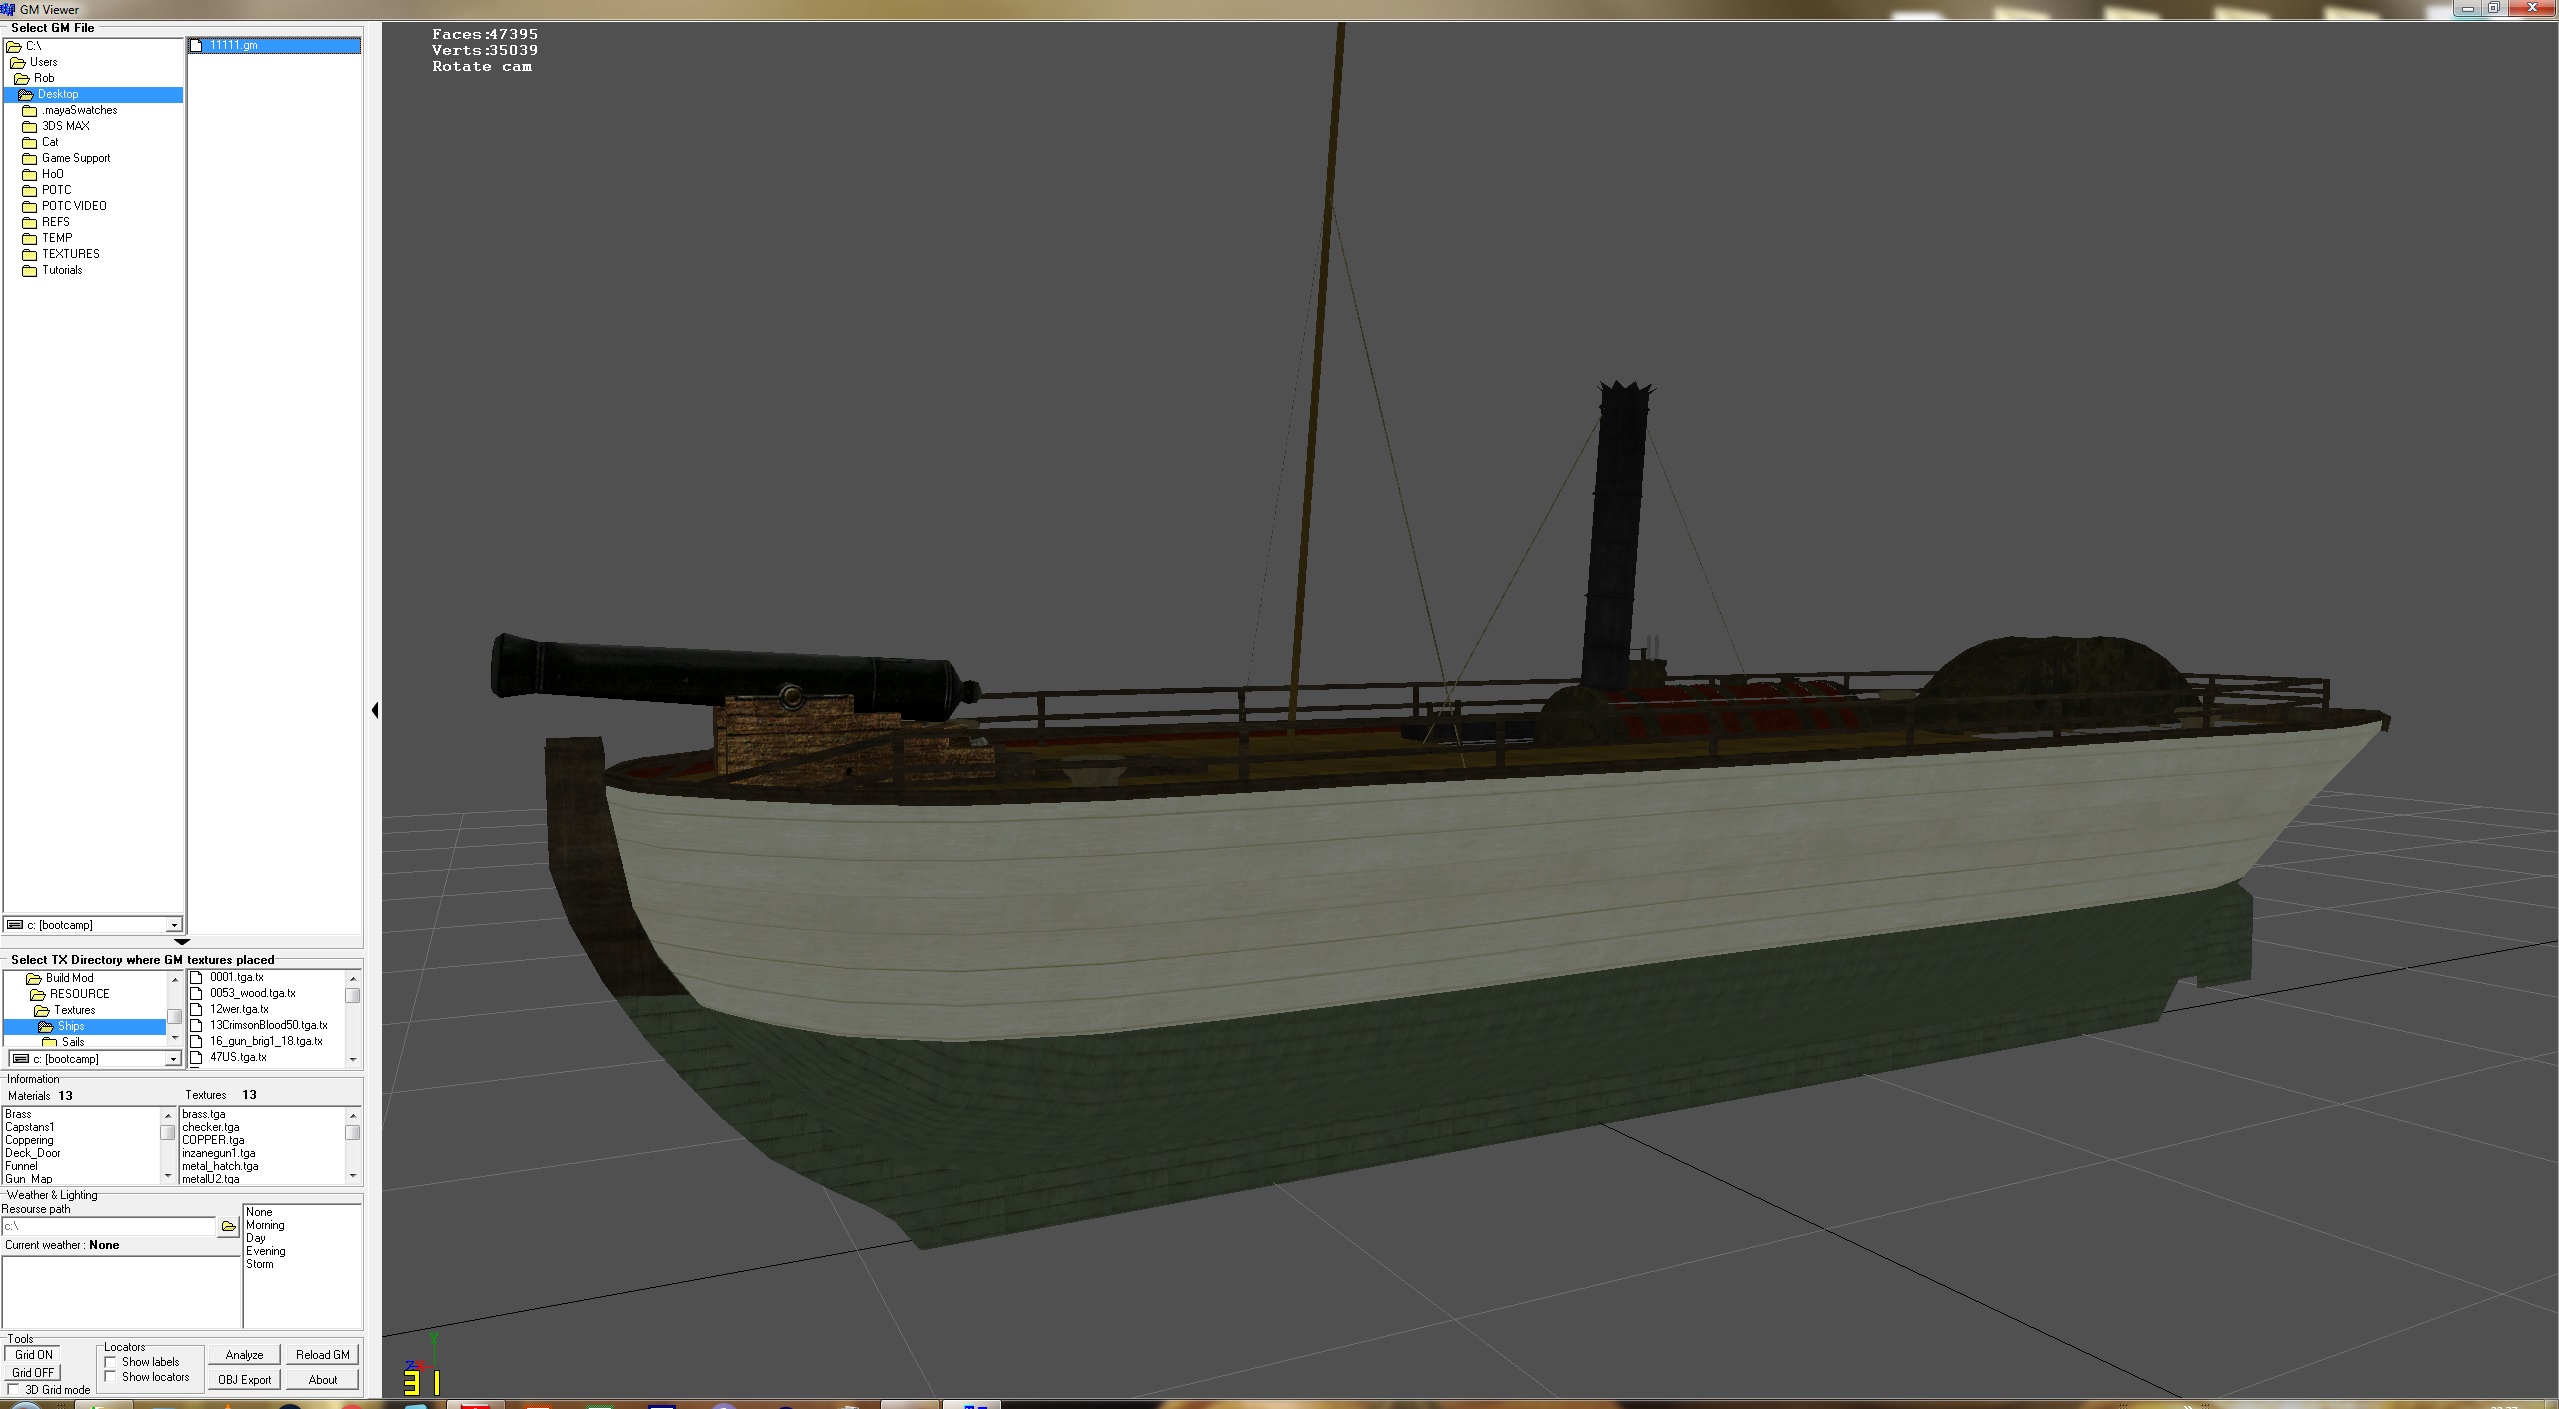Click the Build Mod folder icon
The width and height of the screenshot is (2559, 1409).
33,978
